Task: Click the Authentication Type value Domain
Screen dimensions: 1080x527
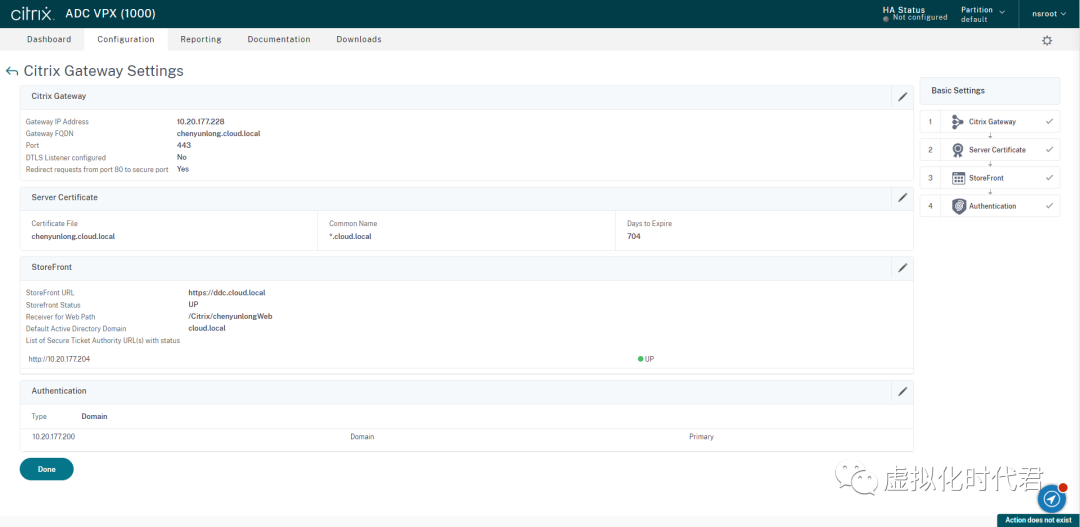Action: coord(94,417)
